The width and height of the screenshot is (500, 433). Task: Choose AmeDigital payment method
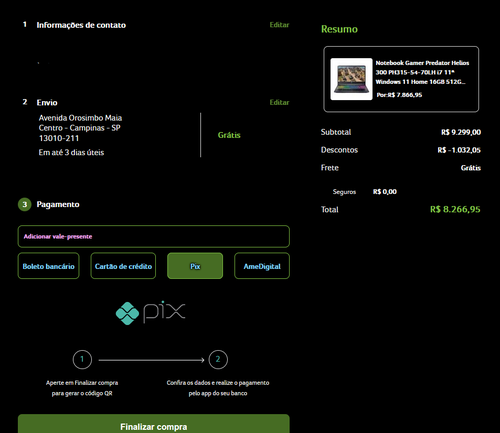[x=262, y=266]
